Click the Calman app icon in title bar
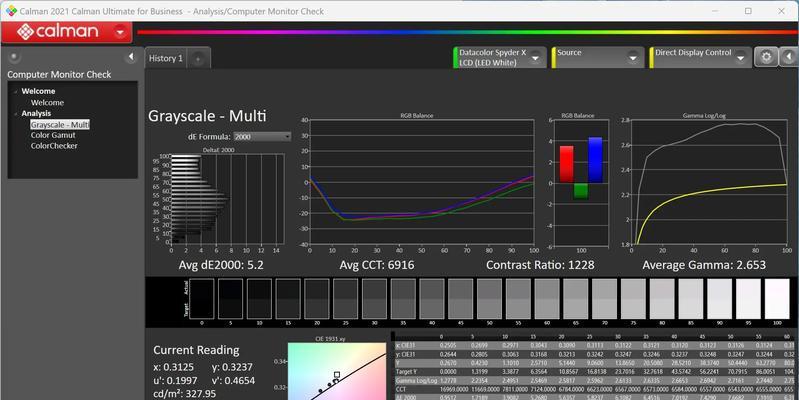The width and height of the screenshot is (799, 400). [x=11, y=11]
